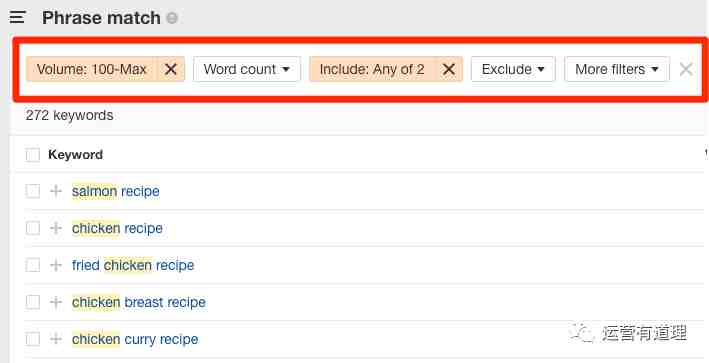Click the plus icon beside salmon recipe
The height and width of the screenshot is (363, 709).
[x=56, y=191]
